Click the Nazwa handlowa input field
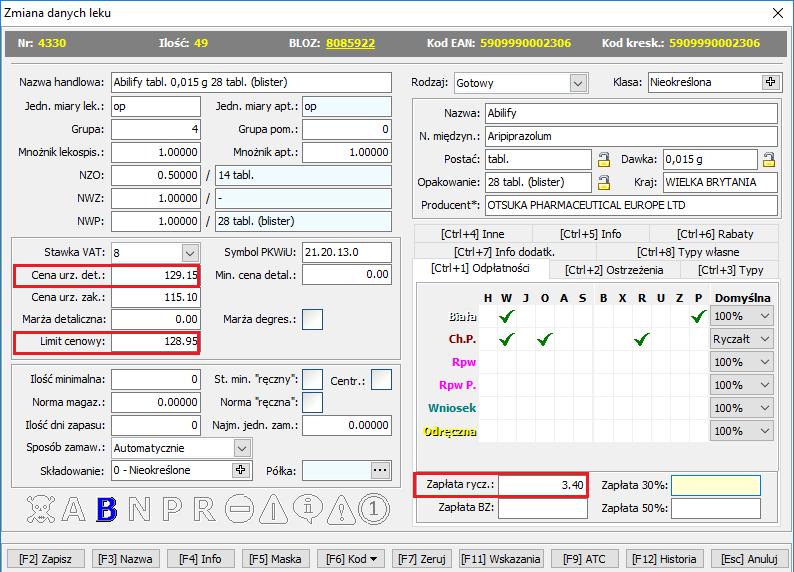Viewport: 794px width, 572px height. pyautogui.click(x=251, y=82)
